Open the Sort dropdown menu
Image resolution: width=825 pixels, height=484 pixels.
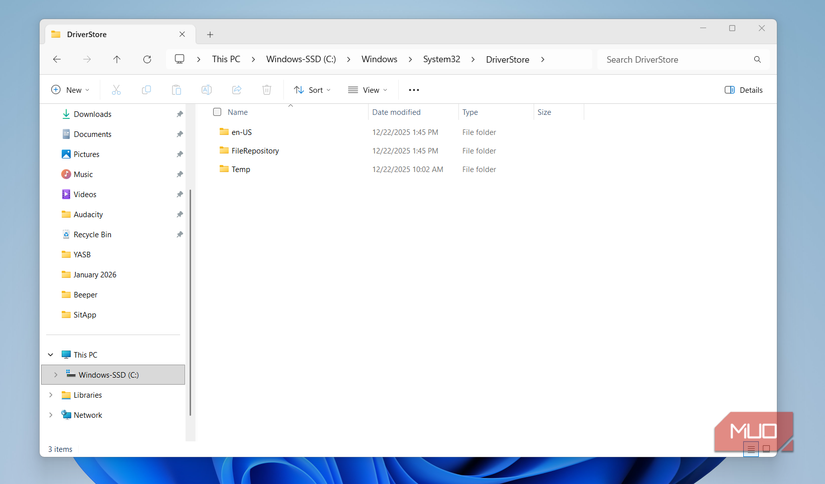312,90
